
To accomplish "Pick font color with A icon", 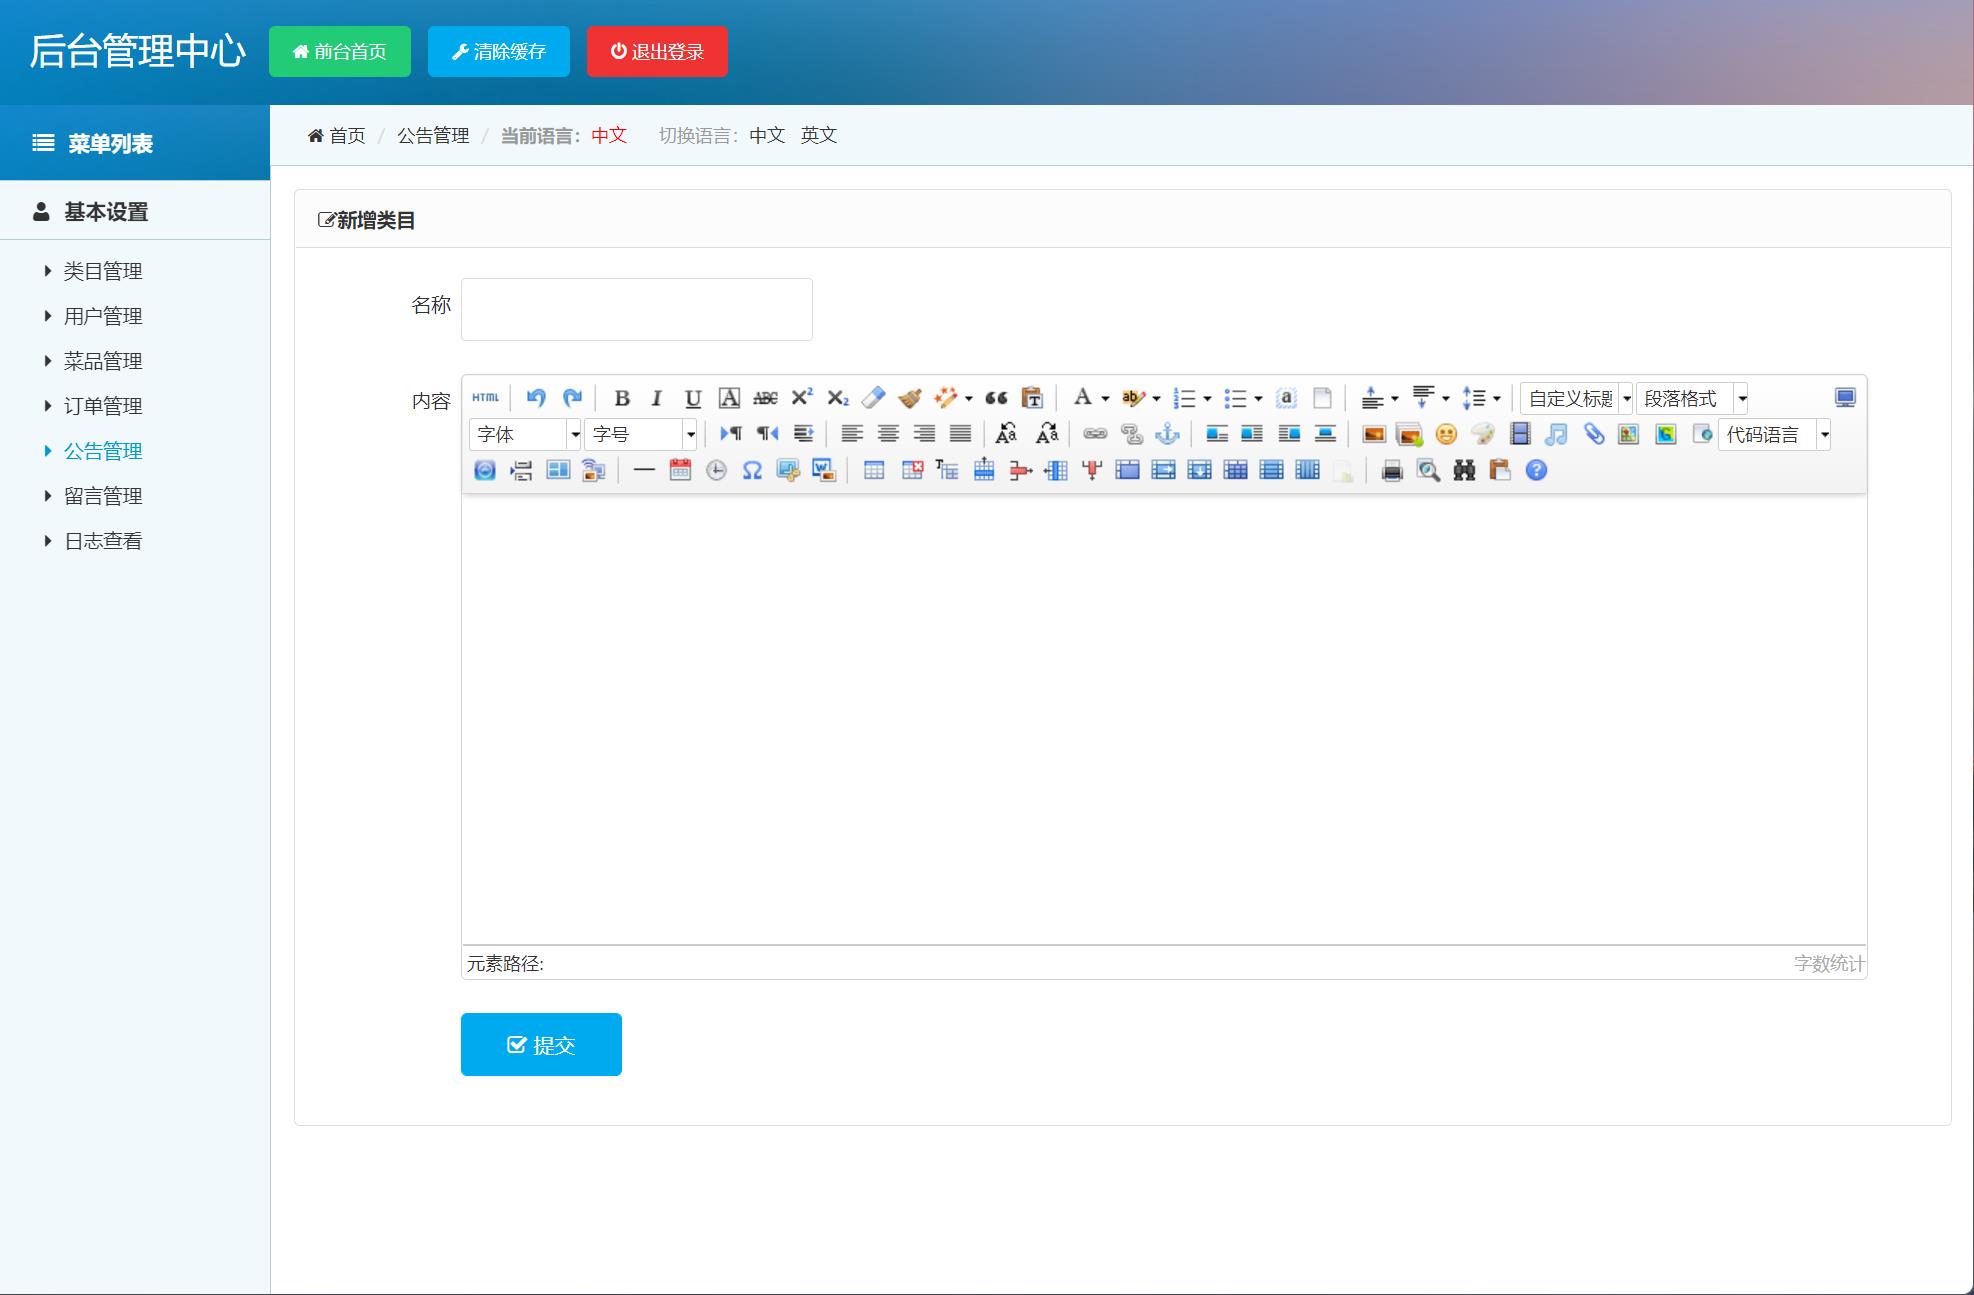I will 1082,398.
